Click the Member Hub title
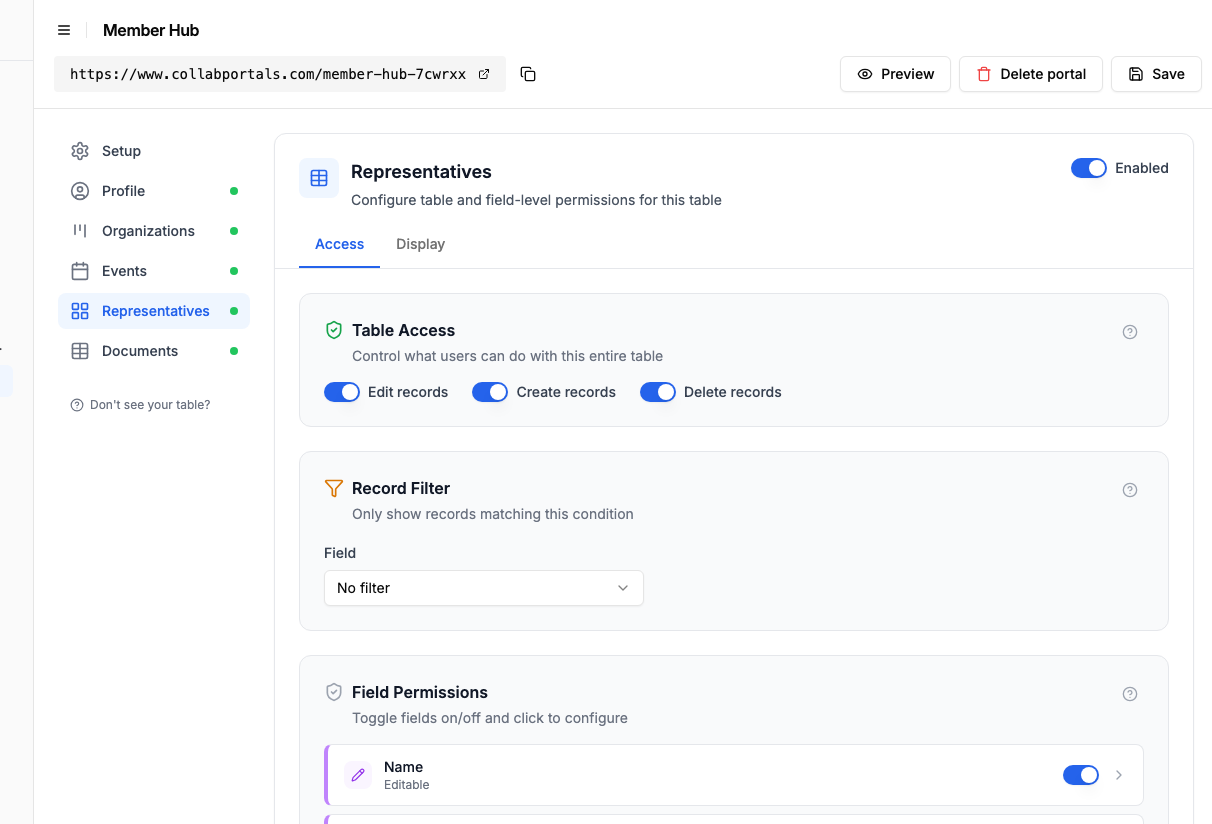This screenshot has width=1212, height=824. (151, 30)
